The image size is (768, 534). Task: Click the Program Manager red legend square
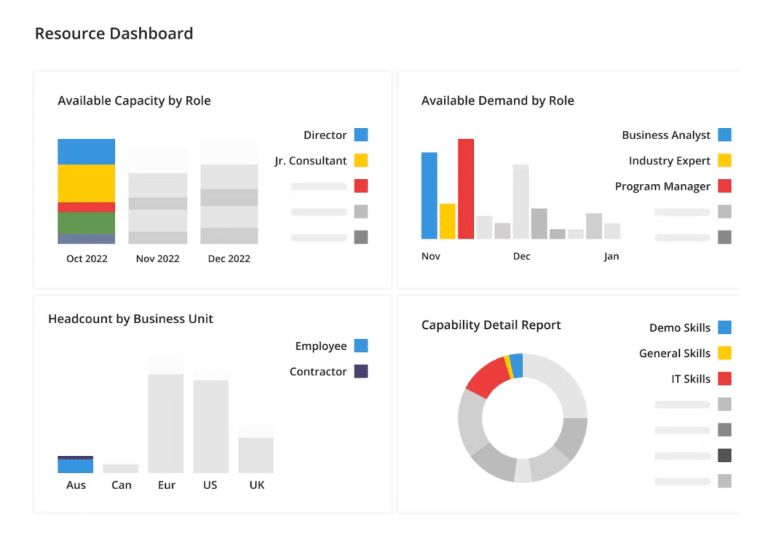pyautogui.click(x=724, y=186)
